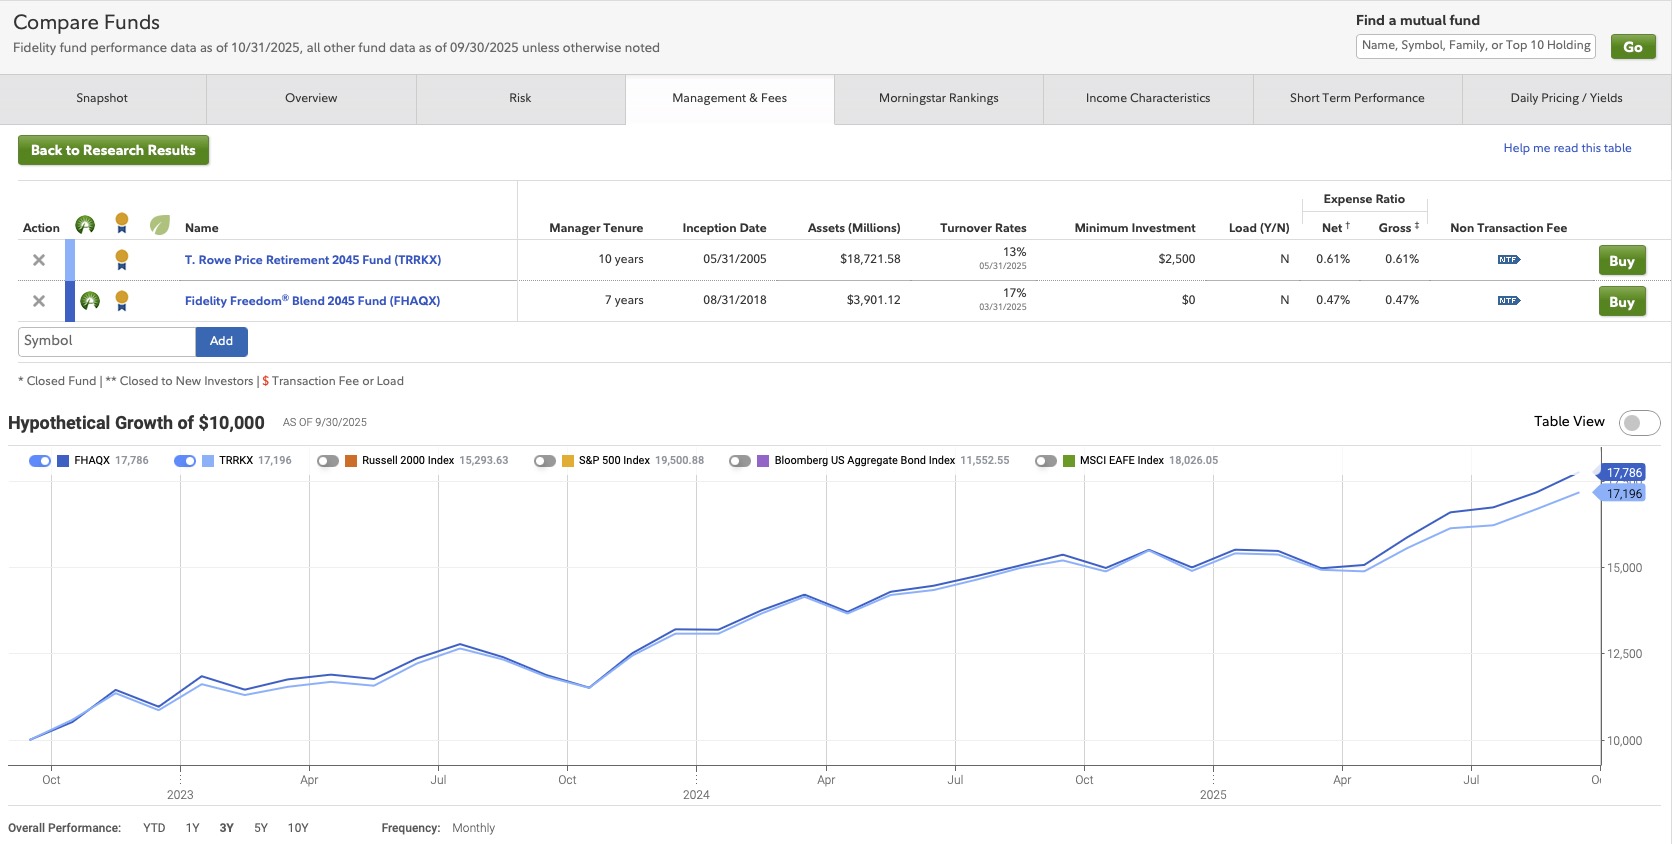Switch to the Morningstar Rankings tab

pyautogui.click(x=938, y=98)
